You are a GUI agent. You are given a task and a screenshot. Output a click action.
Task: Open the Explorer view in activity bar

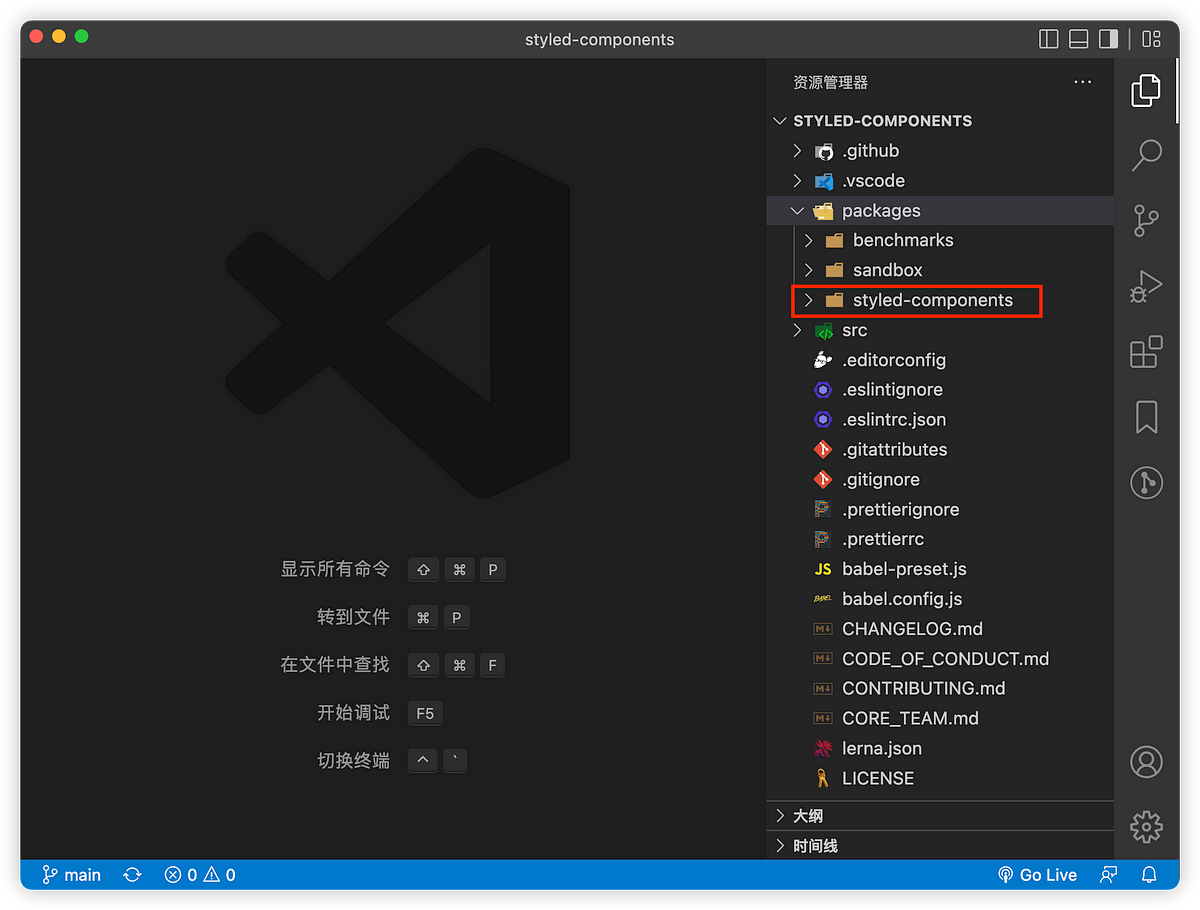(1146, 91)
